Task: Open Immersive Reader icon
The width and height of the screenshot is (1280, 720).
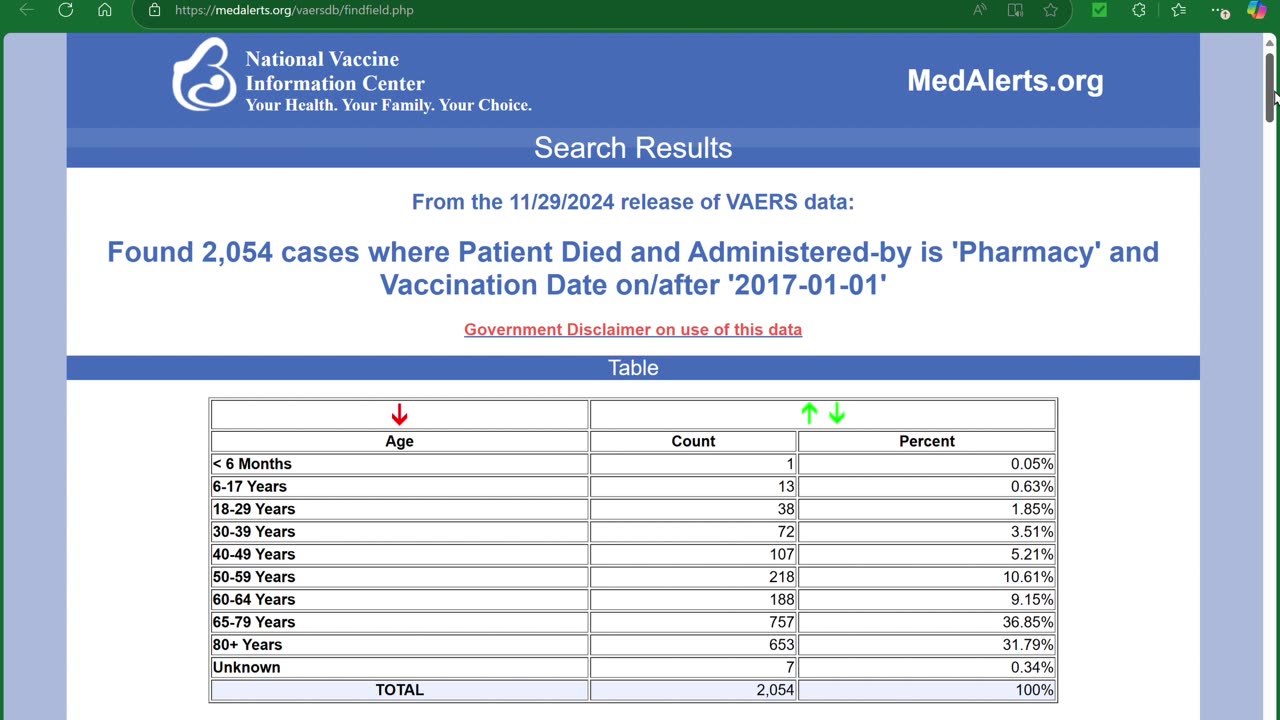Action: click(1015, 10)
